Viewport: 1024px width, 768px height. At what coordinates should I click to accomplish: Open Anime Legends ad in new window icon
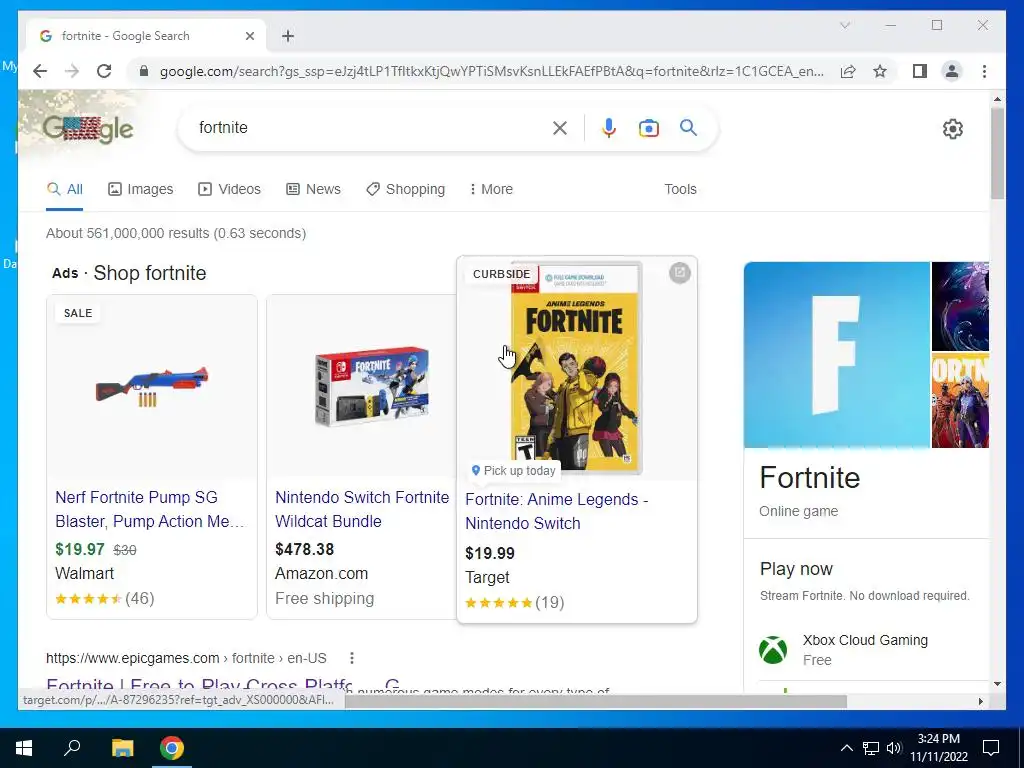680,273
